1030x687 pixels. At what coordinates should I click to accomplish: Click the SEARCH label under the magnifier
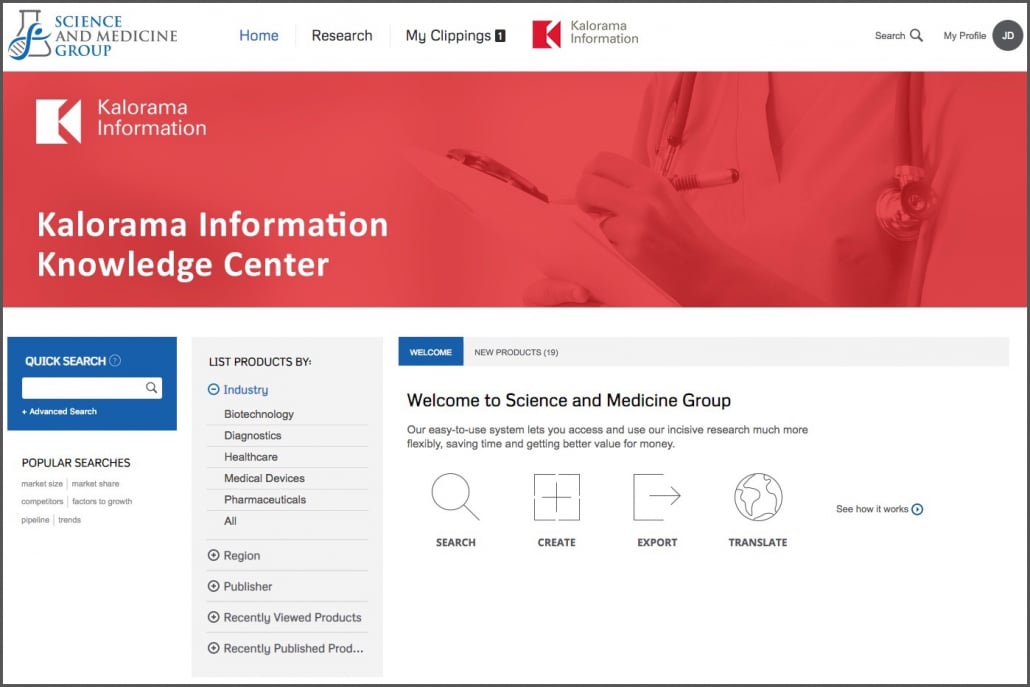(456, 543)
